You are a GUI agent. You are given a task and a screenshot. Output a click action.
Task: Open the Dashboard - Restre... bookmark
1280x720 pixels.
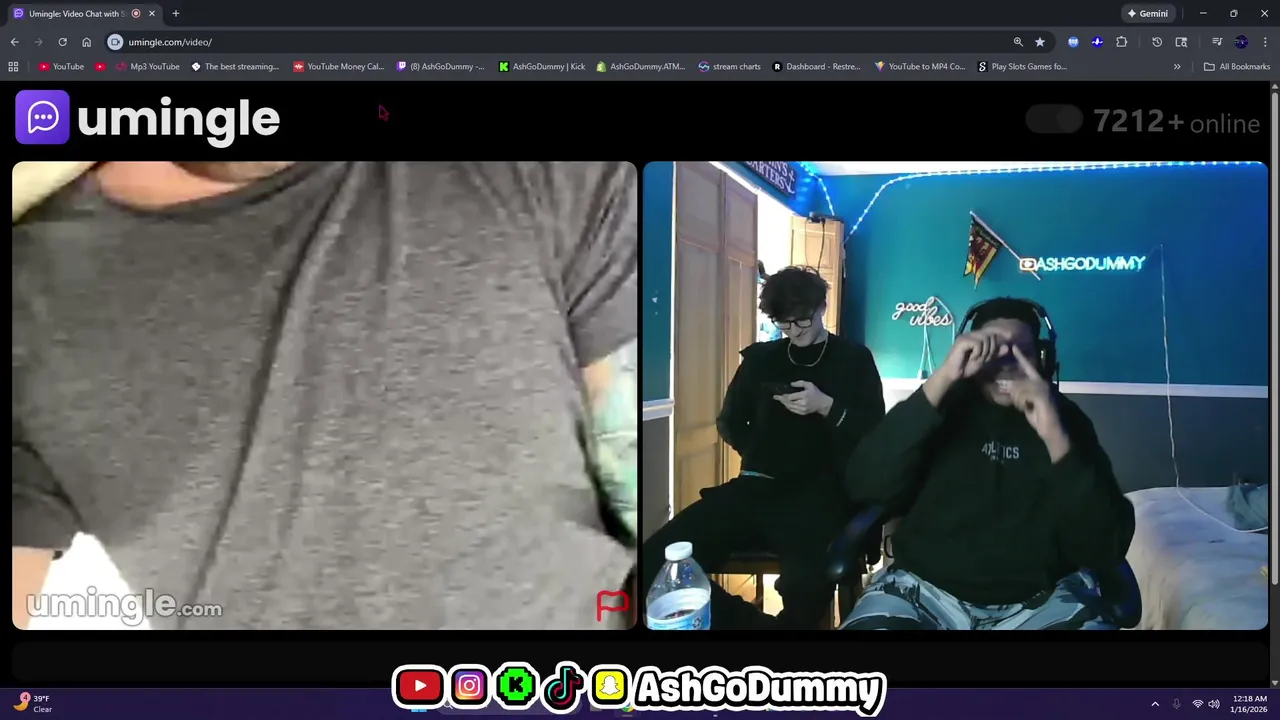(816, 67)
